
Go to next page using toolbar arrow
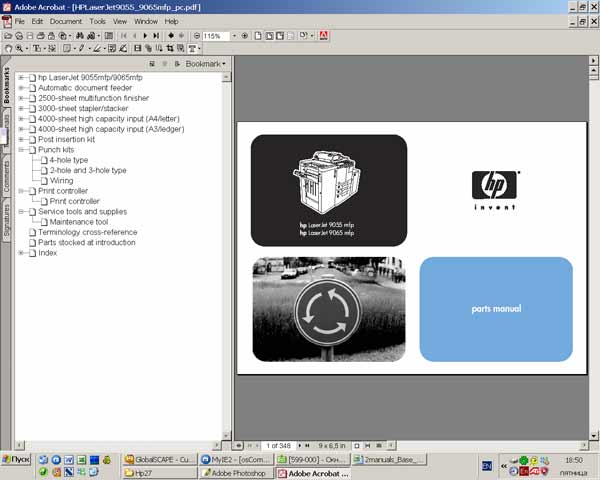click(x=145, y=36)
